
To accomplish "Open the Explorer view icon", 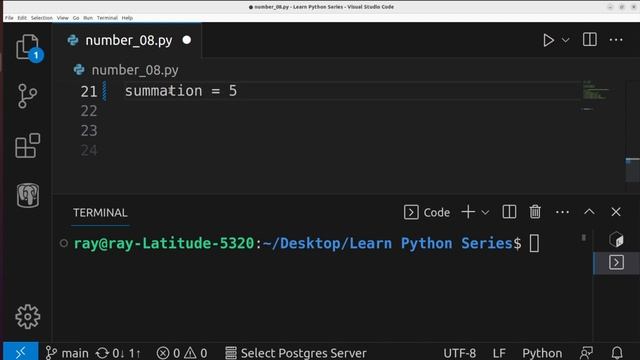I will pyautogui.click(x=27, y=47).
